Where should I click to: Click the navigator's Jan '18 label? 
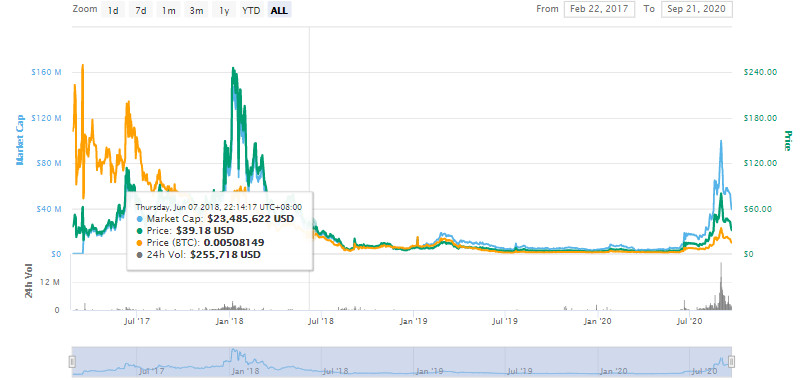tap(246, 371)
